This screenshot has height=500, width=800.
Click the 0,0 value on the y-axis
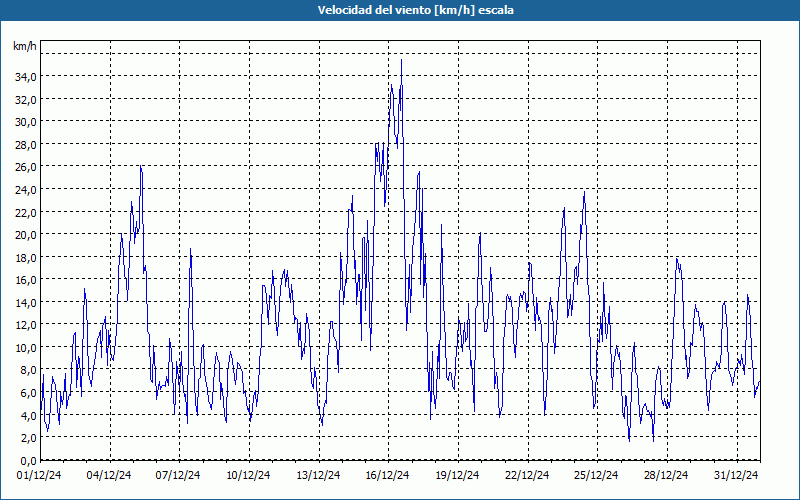coord(29,461)
